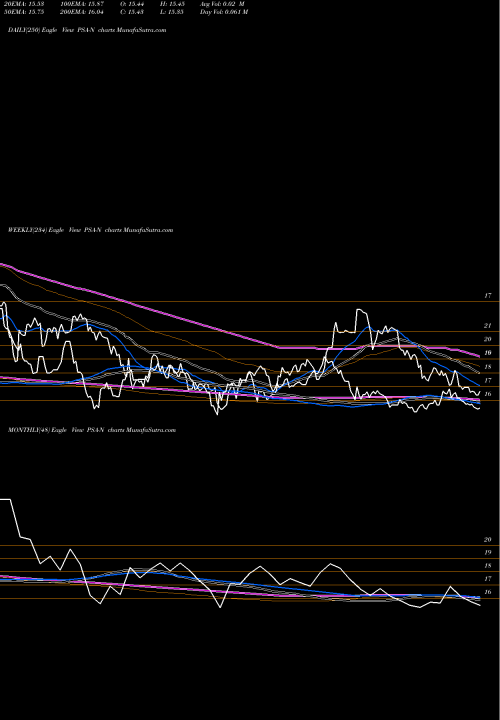
Task: Click the 'Day Vol' reading
Action: [224, 12]
